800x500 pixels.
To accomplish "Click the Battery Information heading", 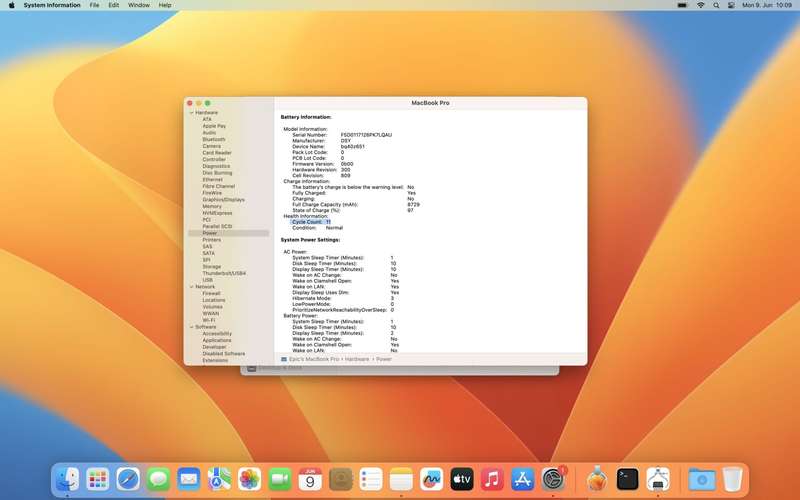I will (306, 117).
